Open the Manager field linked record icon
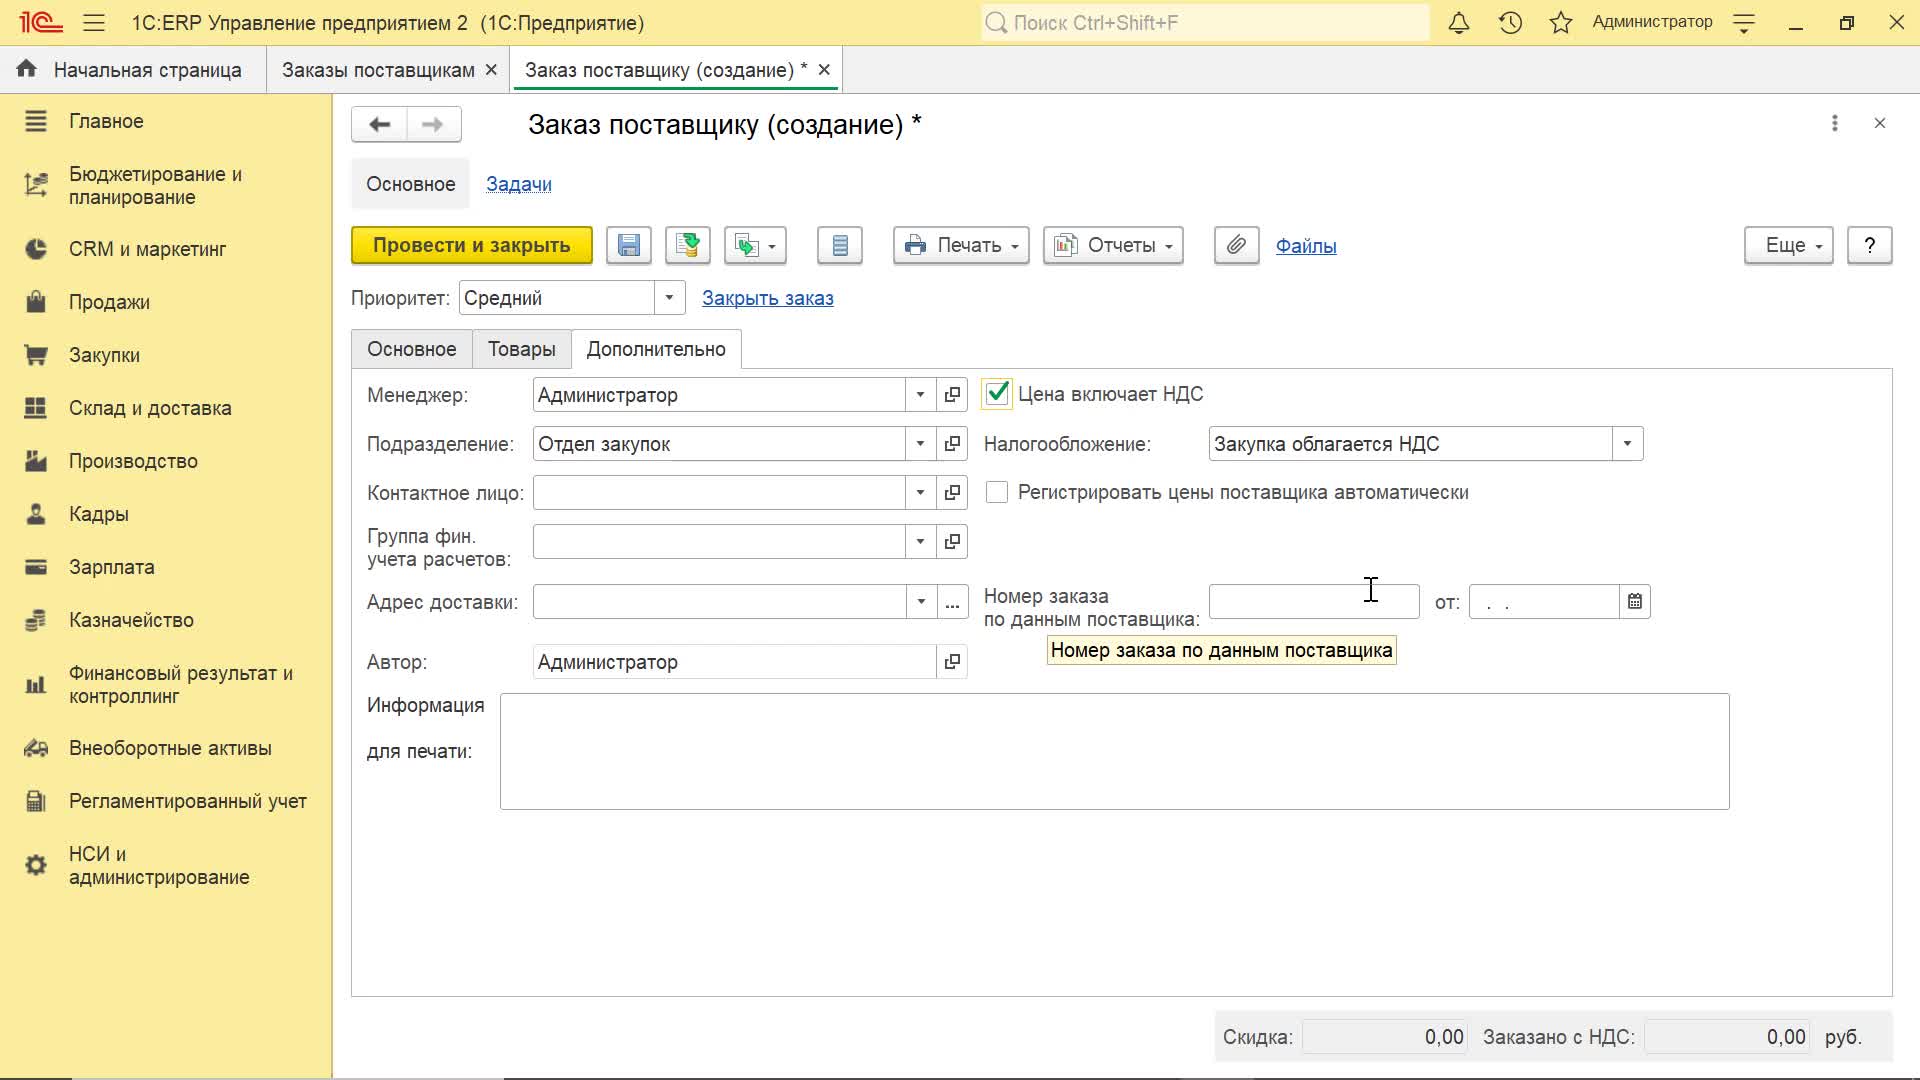This screenshot has width=1920, height=1080. point(952,395)
